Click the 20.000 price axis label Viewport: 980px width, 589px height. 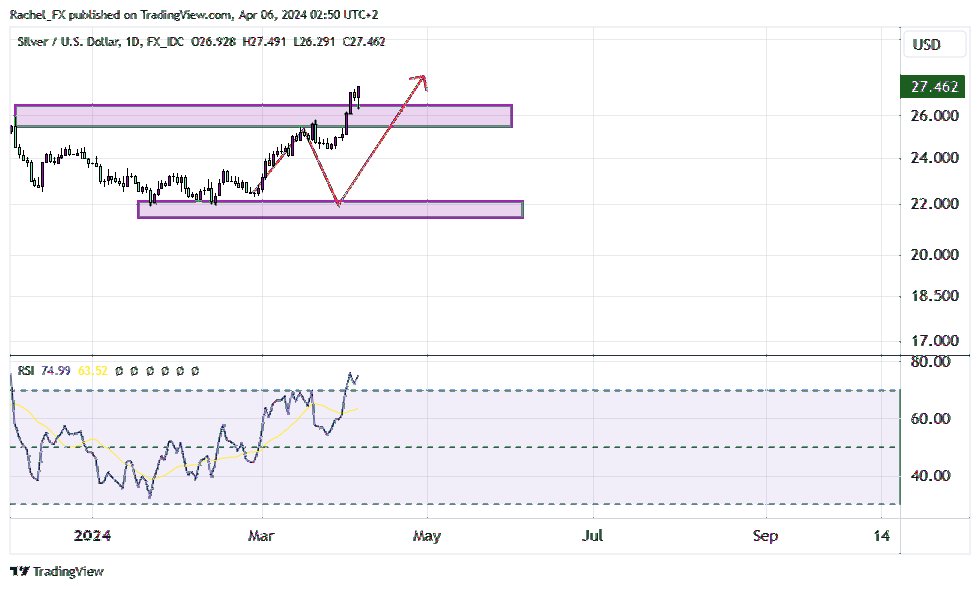(x=935, y=254)
